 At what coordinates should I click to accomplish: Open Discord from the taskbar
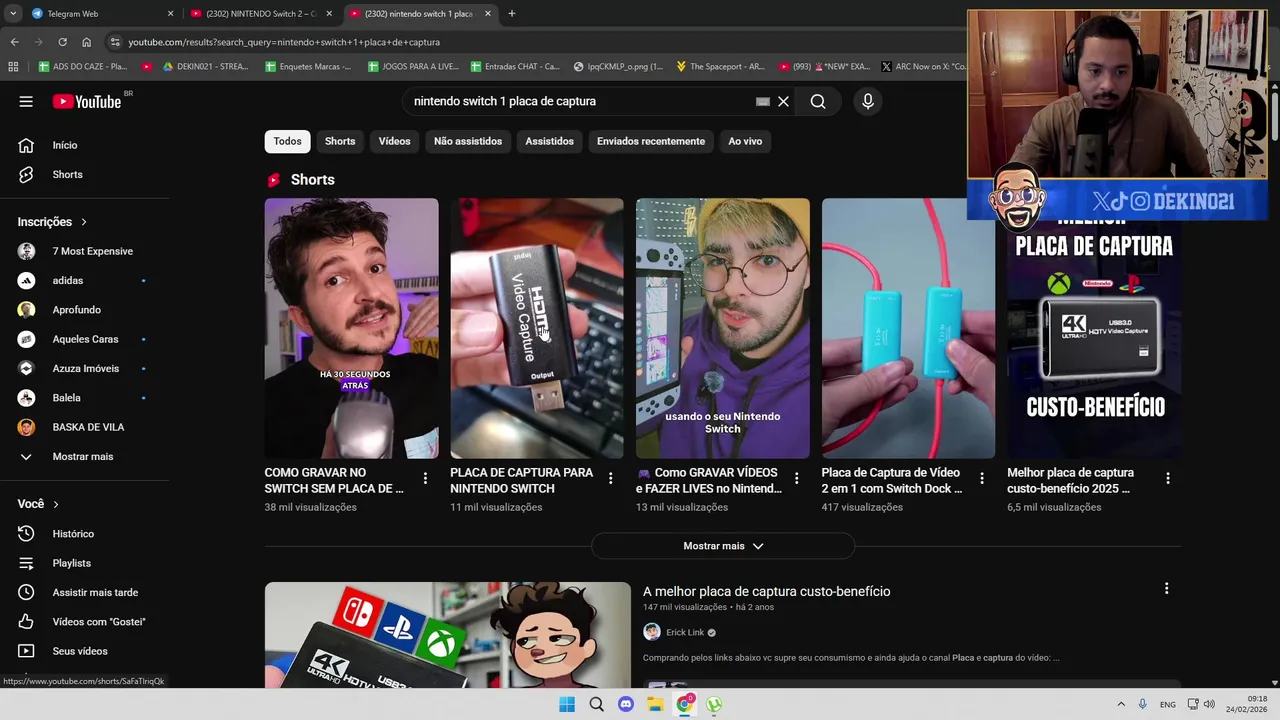pyautogui.click(x=626, y=704)
